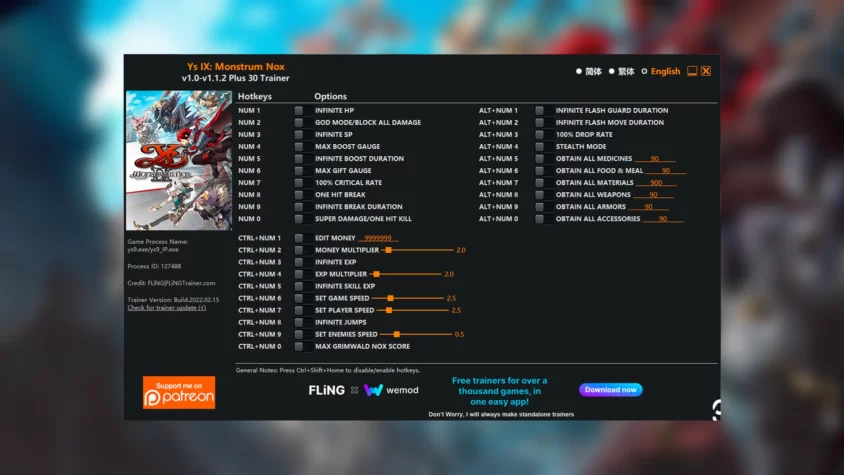Adjust the Money Multiplier slider

point(418,250)
